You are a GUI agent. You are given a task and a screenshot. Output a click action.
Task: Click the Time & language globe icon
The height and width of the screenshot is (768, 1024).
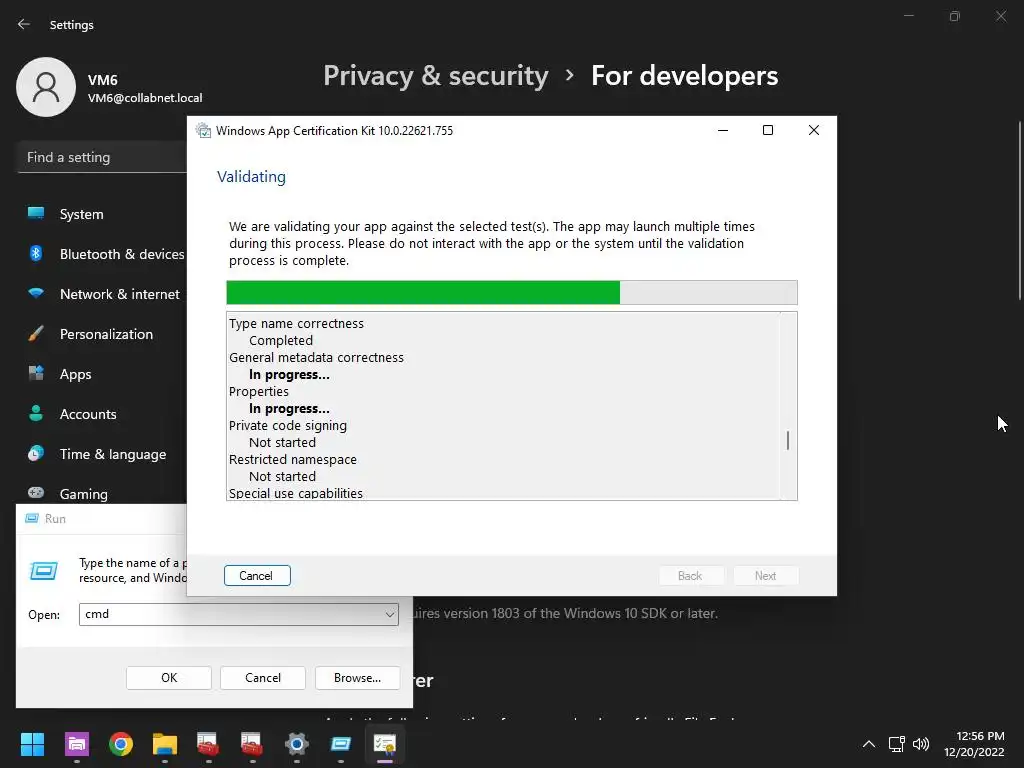36,453
